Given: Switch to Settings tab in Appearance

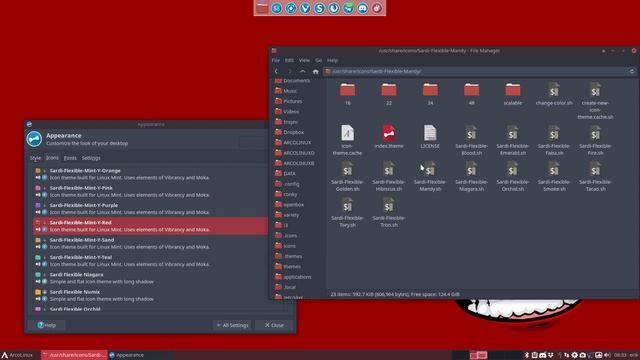Looking at the screenshot, I should (91, 158).
